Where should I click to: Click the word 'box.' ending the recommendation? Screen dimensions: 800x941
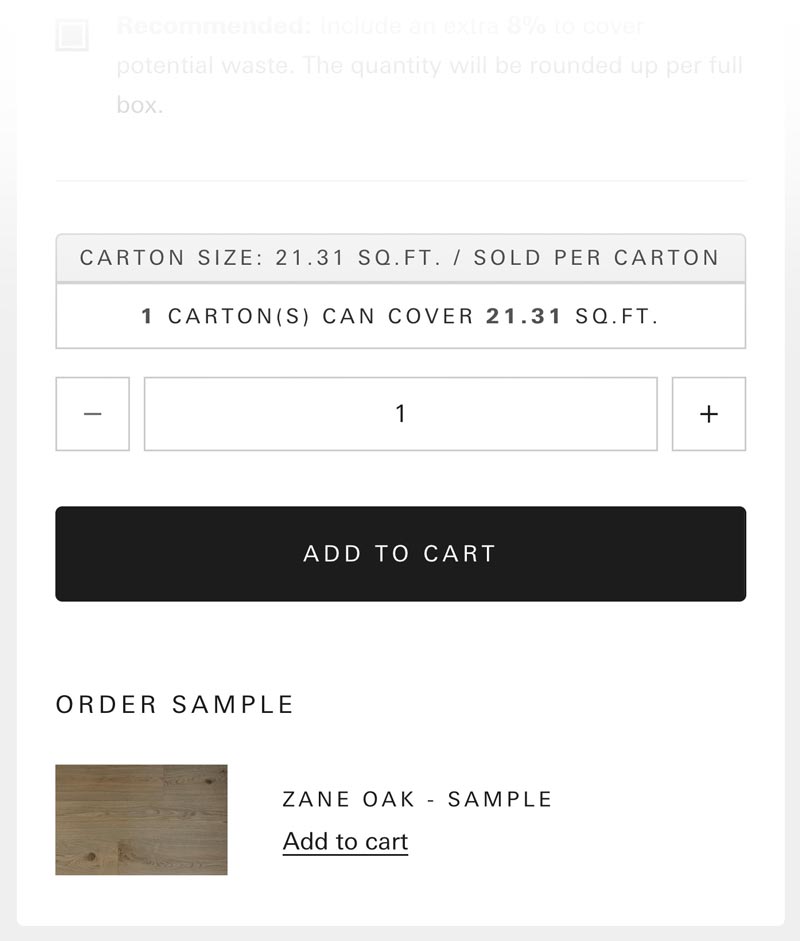coord(139,105)
